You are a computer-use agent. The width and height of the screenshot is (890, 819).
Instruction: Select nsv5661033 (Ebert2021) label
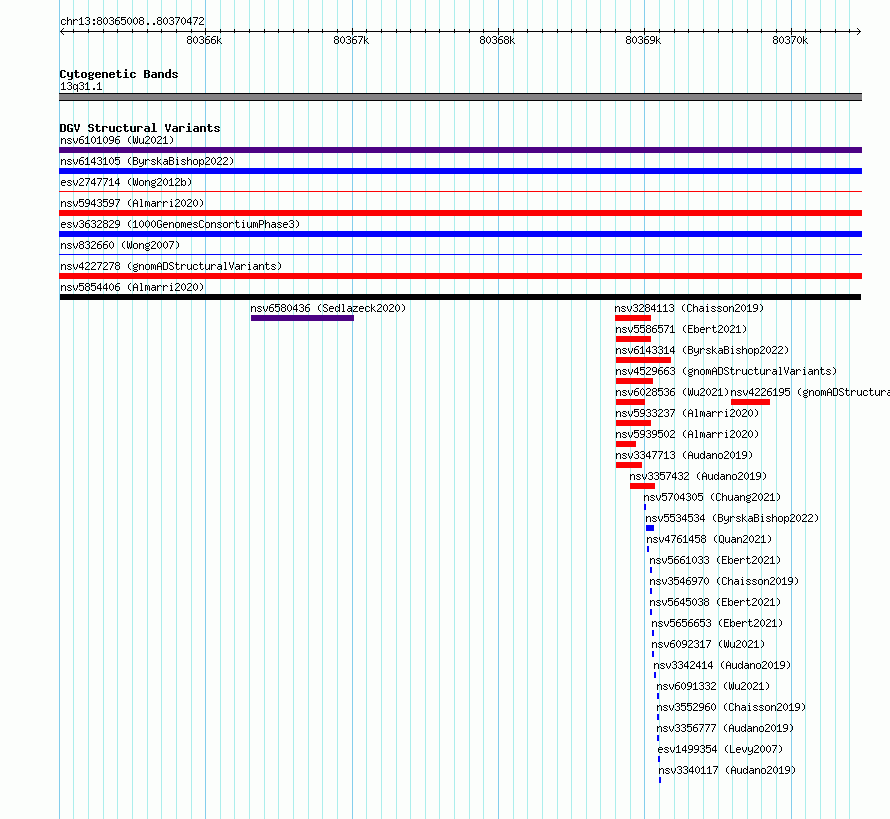point(715,560)
